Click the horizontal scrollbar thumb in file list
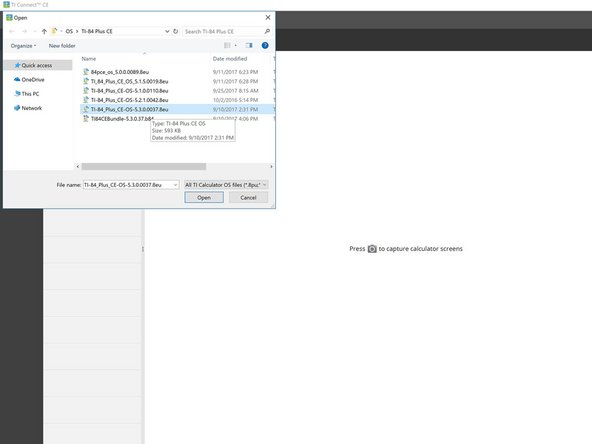The height and width of the screenshot is (444, 592). (144, 166)
